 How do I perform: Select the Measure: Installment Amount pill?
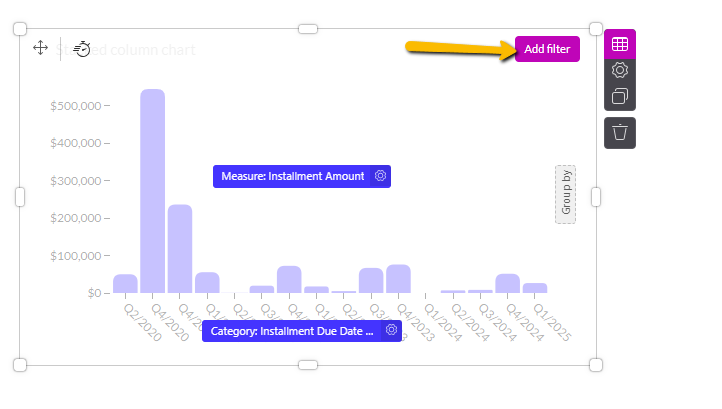(292, 176)
